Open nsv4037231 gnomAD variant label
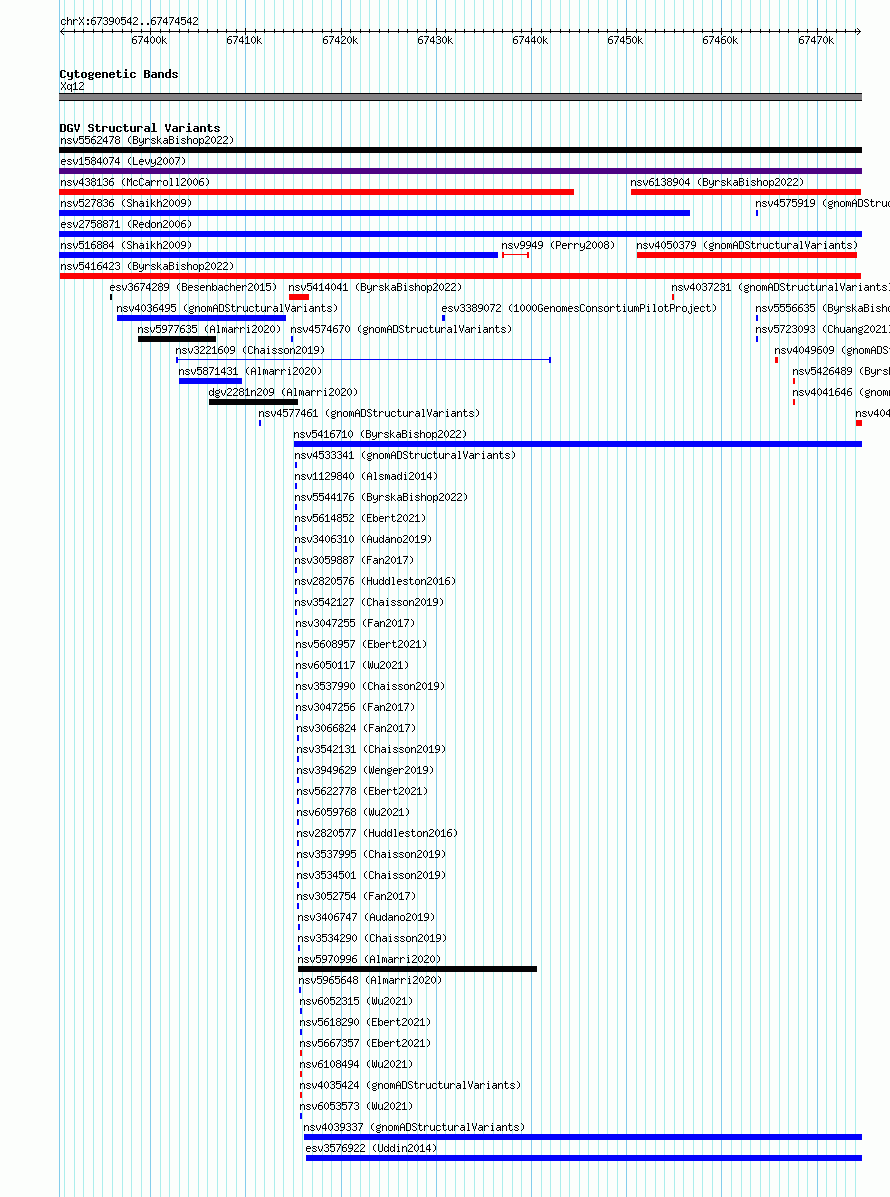 780,287
